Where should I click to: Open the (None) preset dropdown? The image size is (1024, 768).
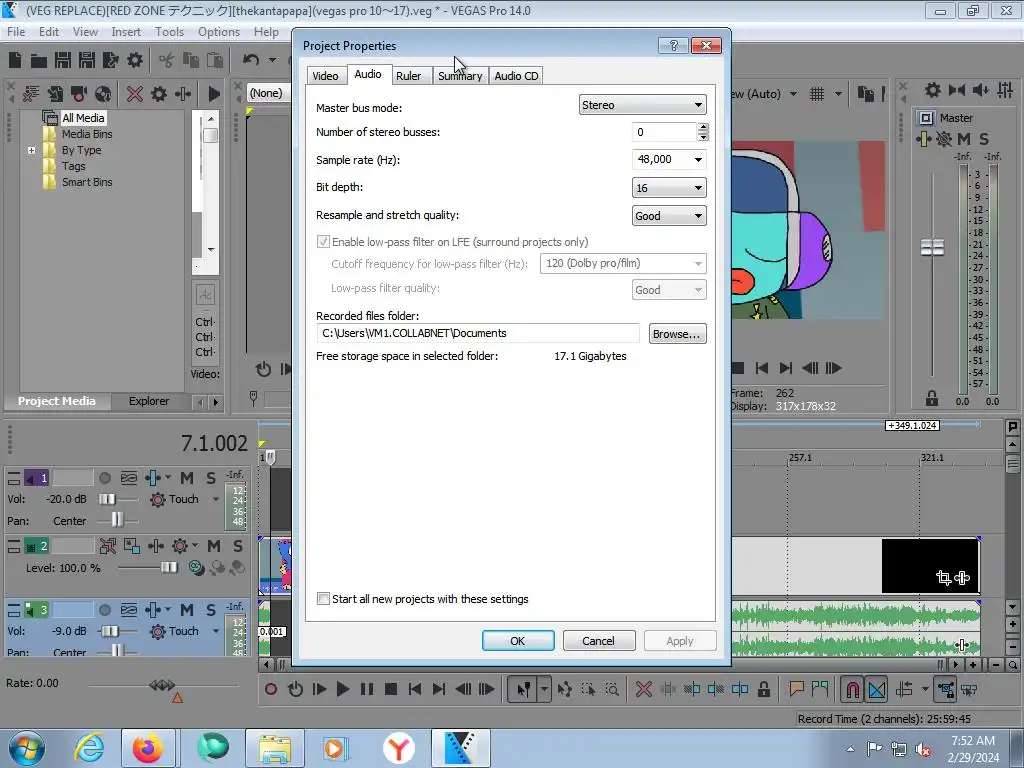coord(268,93)
